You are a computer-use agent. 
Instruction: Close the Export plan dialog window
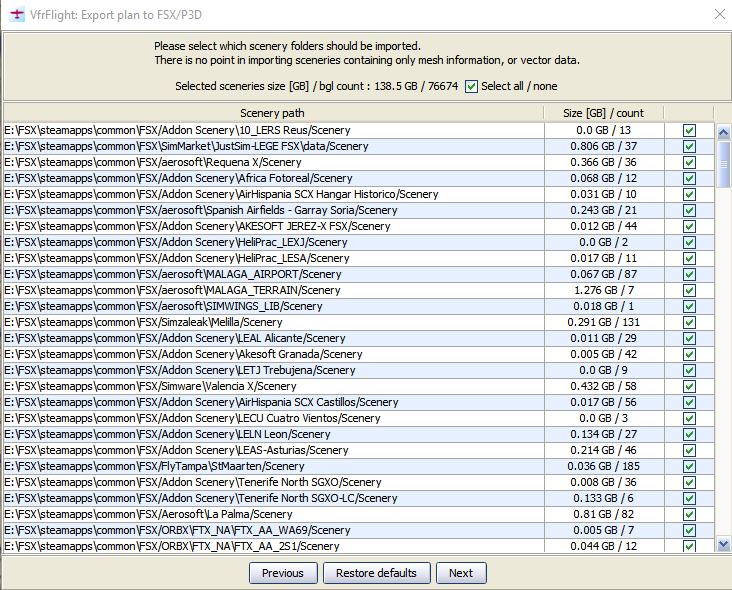click(x=719, y=14)
